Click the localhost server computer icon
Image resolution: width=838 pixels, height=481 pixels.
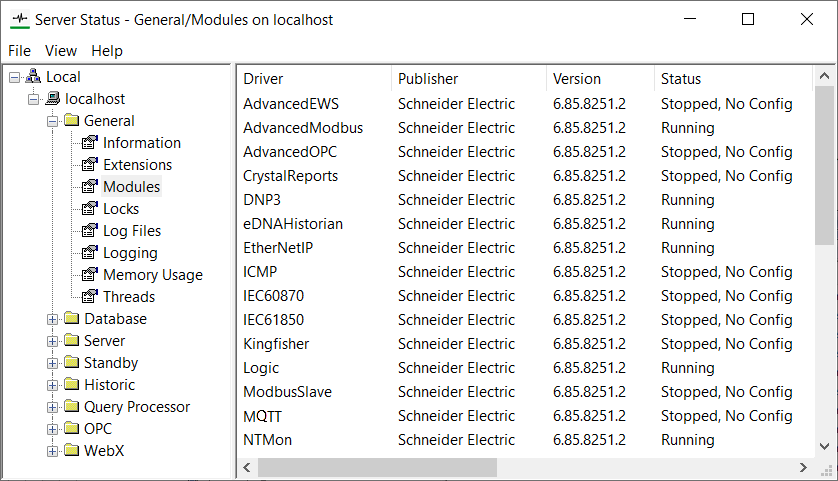[x=52, y=99]
